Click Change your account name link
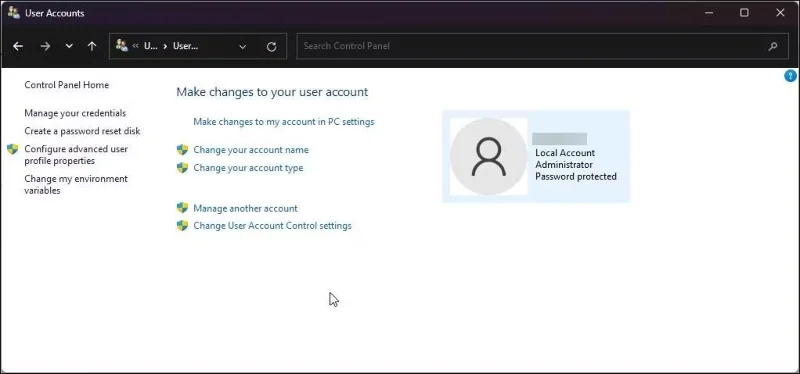Viewport: 800px width, 374px height. click(251, 149)
